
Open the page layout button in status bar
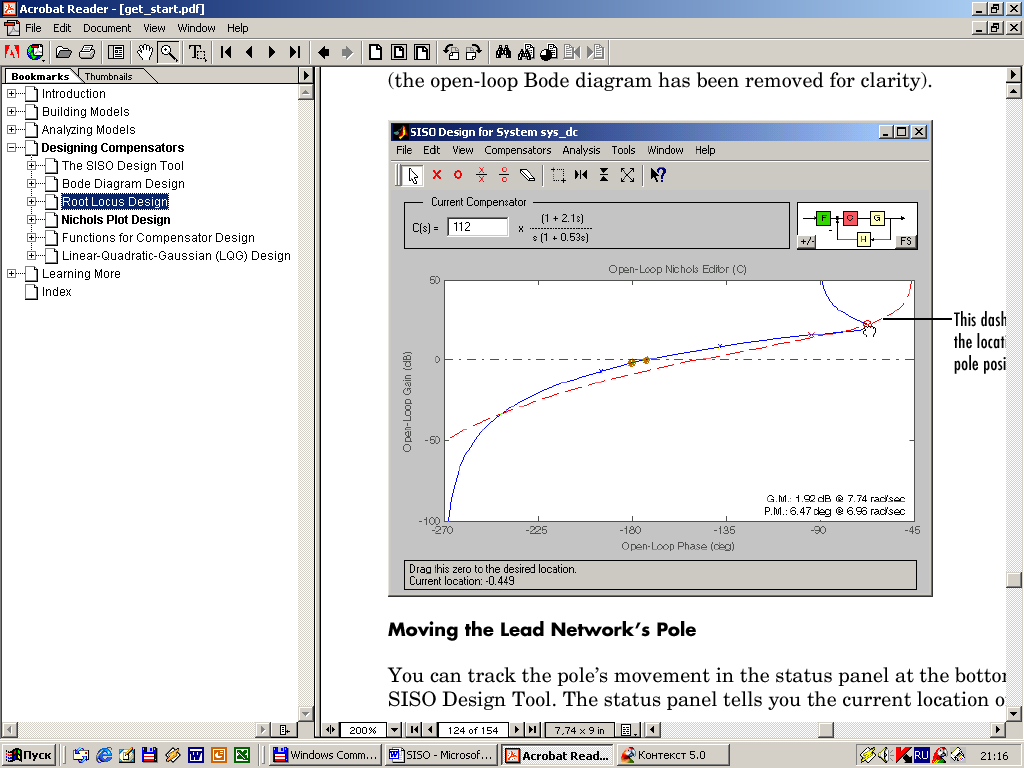pos(630,729)
